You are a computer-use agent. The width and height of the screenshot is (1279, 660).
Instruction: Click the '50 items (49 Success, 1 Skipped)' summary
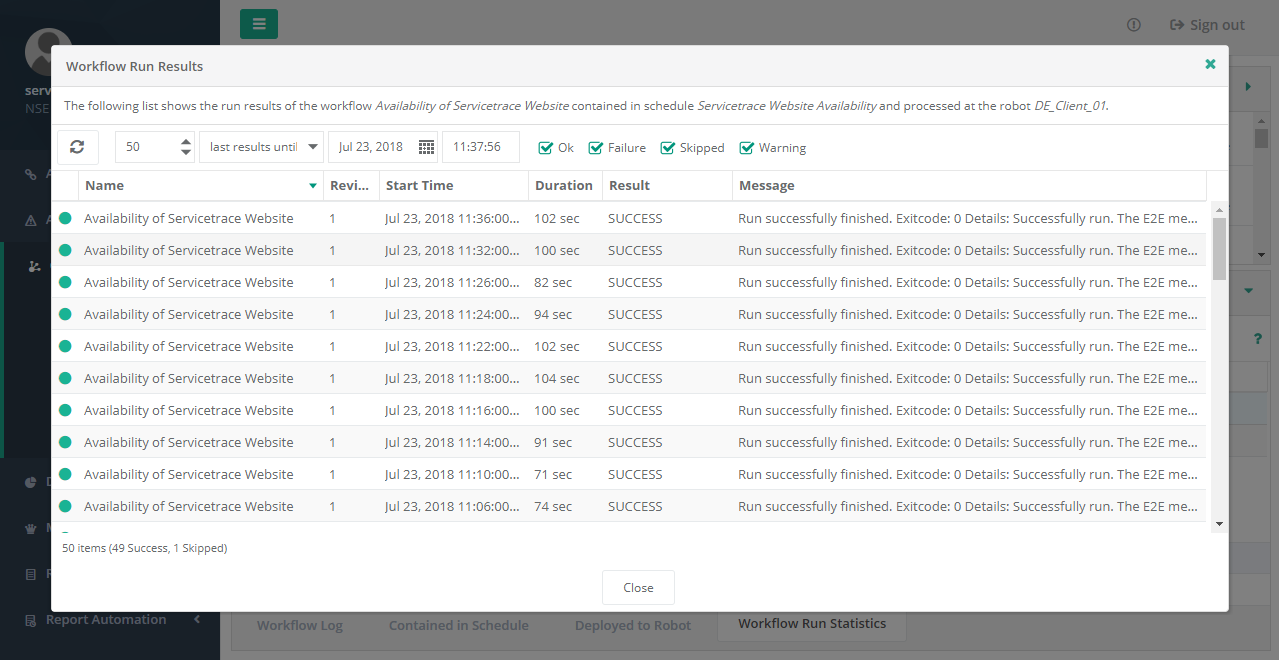click(x=144, y=548)
